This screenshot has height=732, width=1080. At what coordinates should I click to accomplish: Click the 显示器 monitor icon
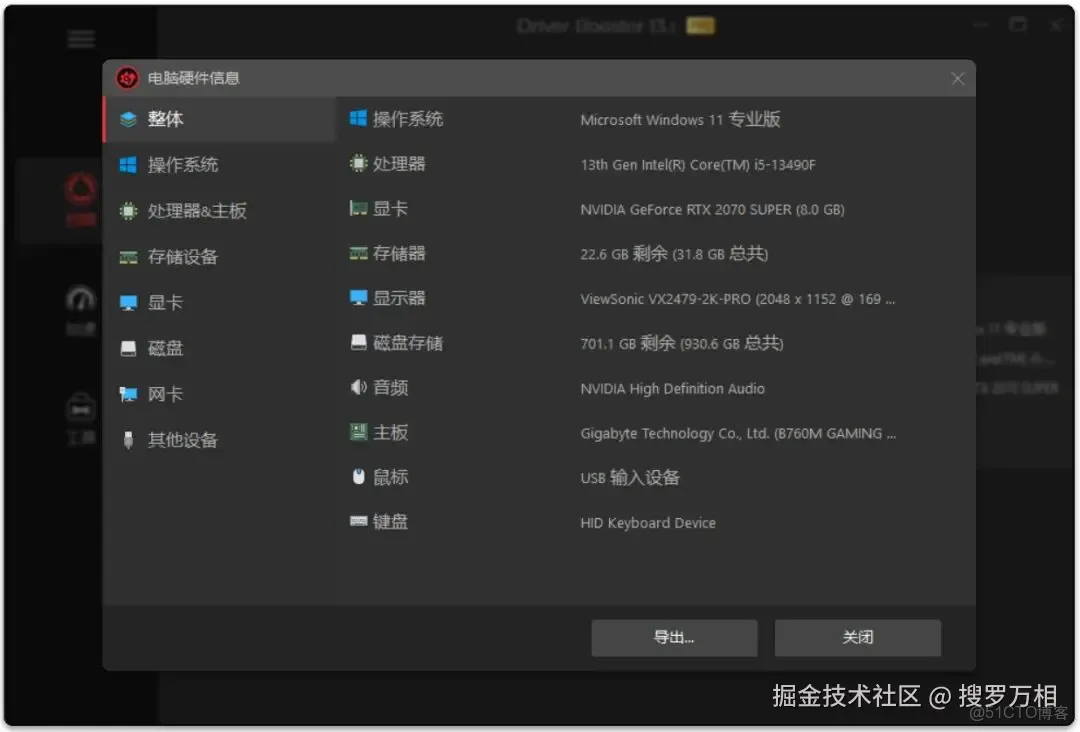point(358,298)
